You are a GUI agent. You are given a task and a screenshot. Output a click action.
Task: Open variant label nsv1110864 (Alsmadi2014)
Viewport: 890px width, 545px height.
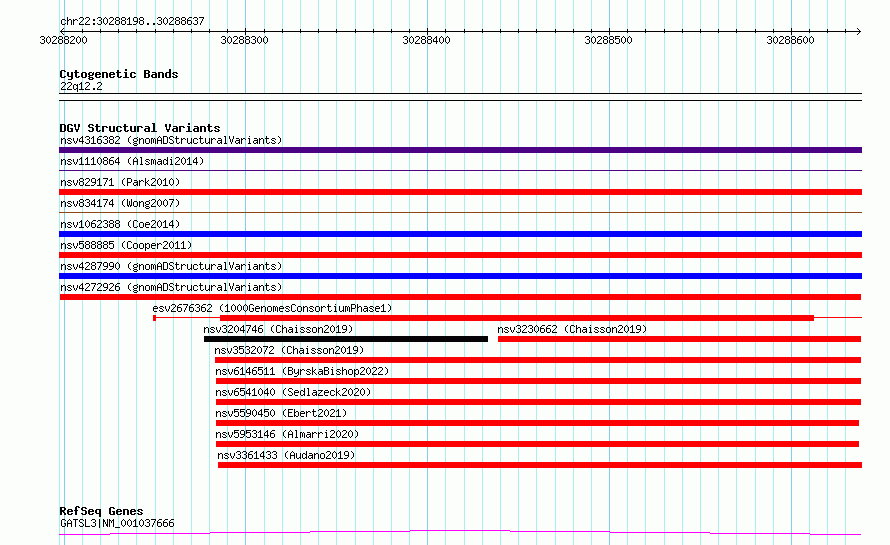tap(132, 161)
